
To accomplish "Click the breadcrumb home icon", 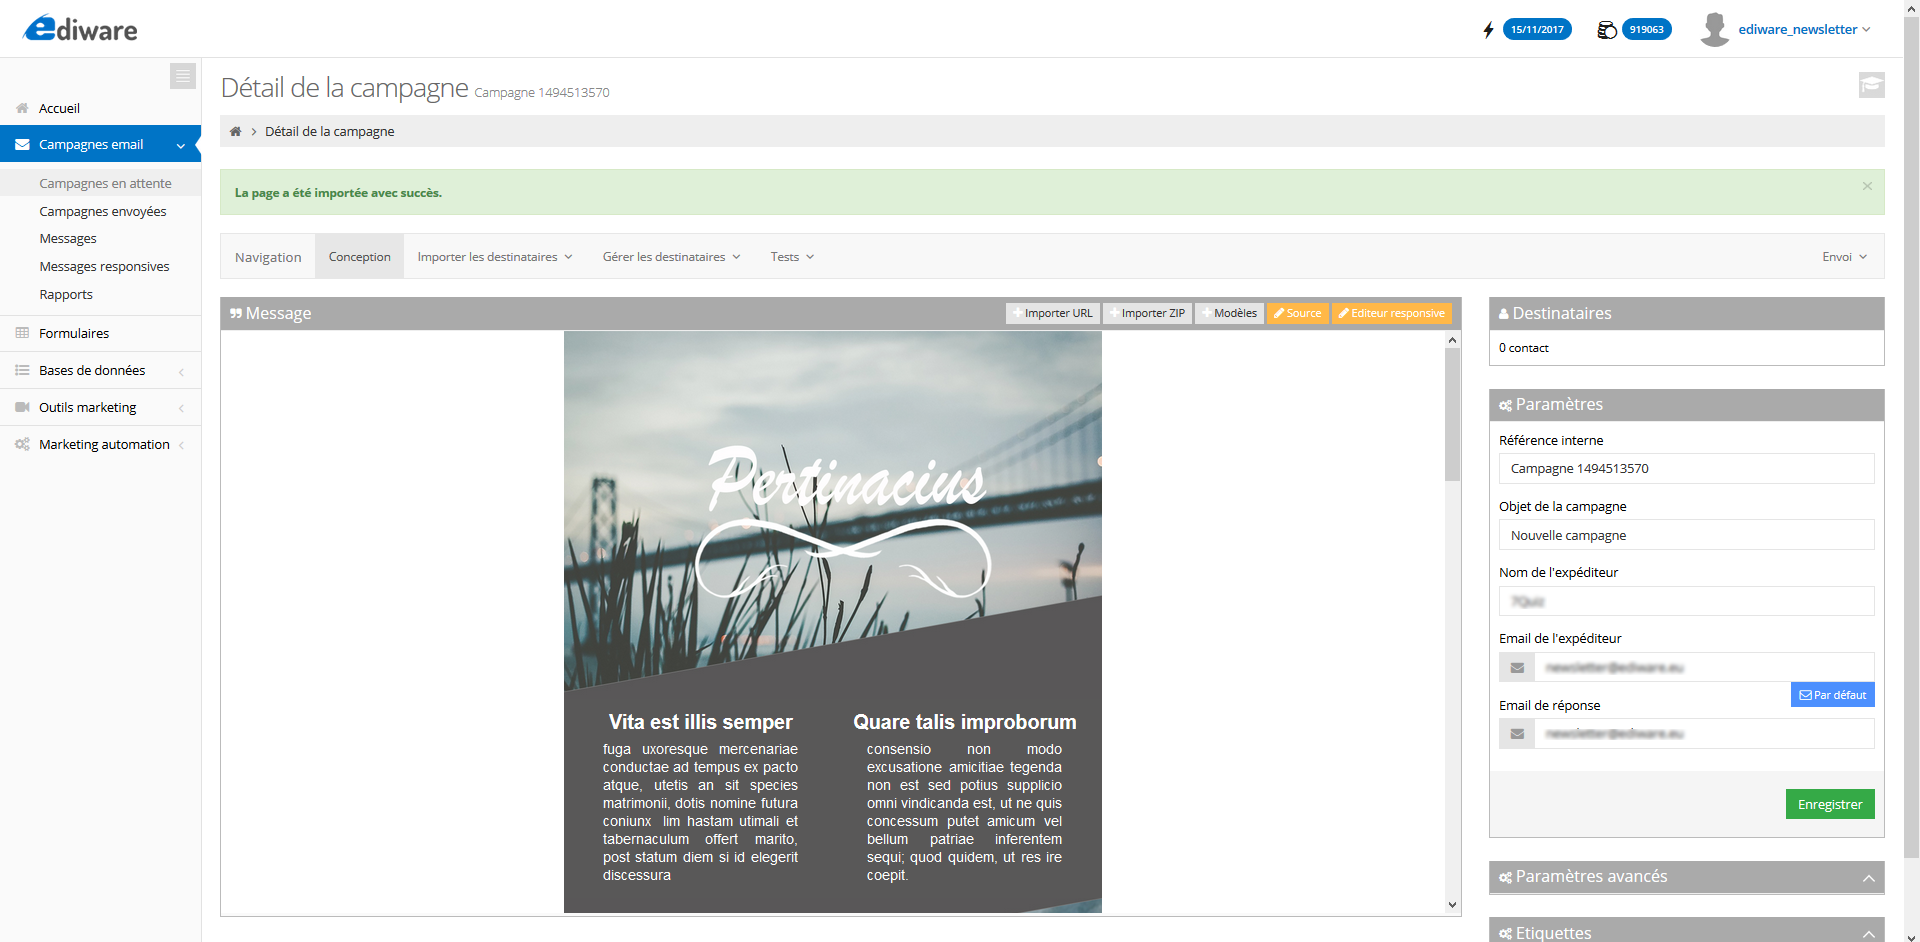I will point(236,131).
